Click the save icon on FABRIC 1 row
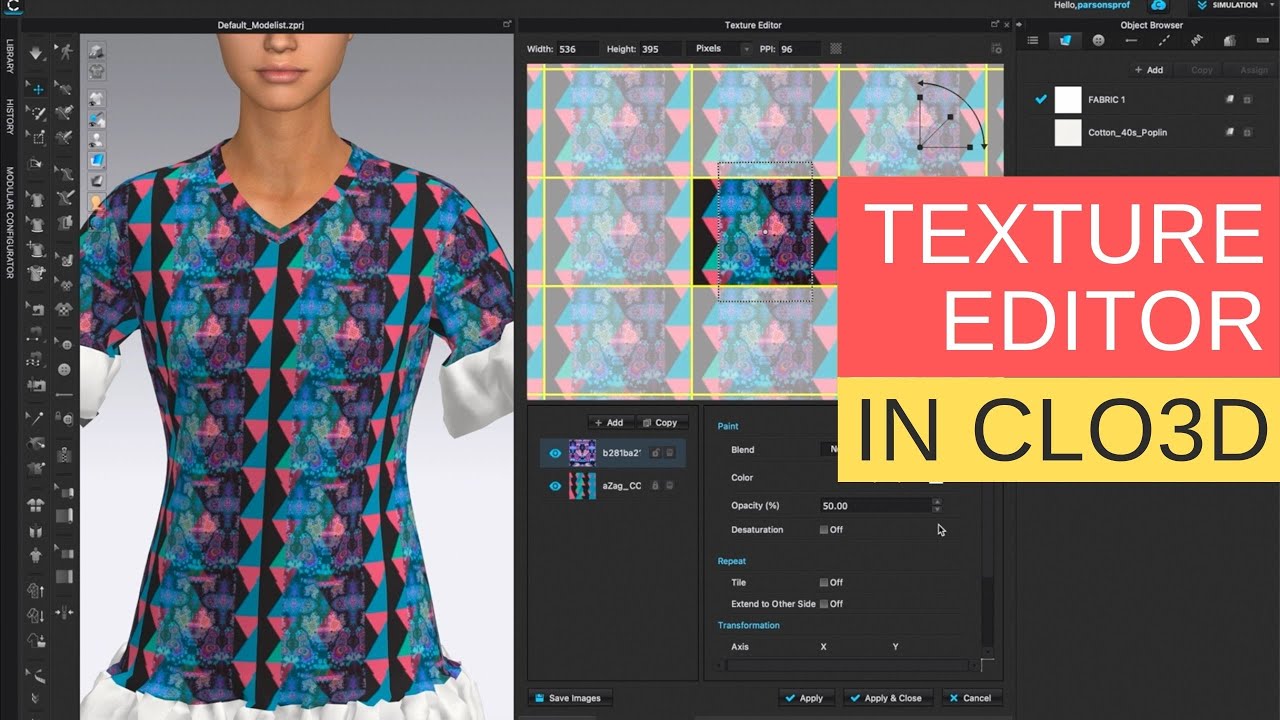The width and height of the screenshot is (1280, 720). click(1247, 100)
